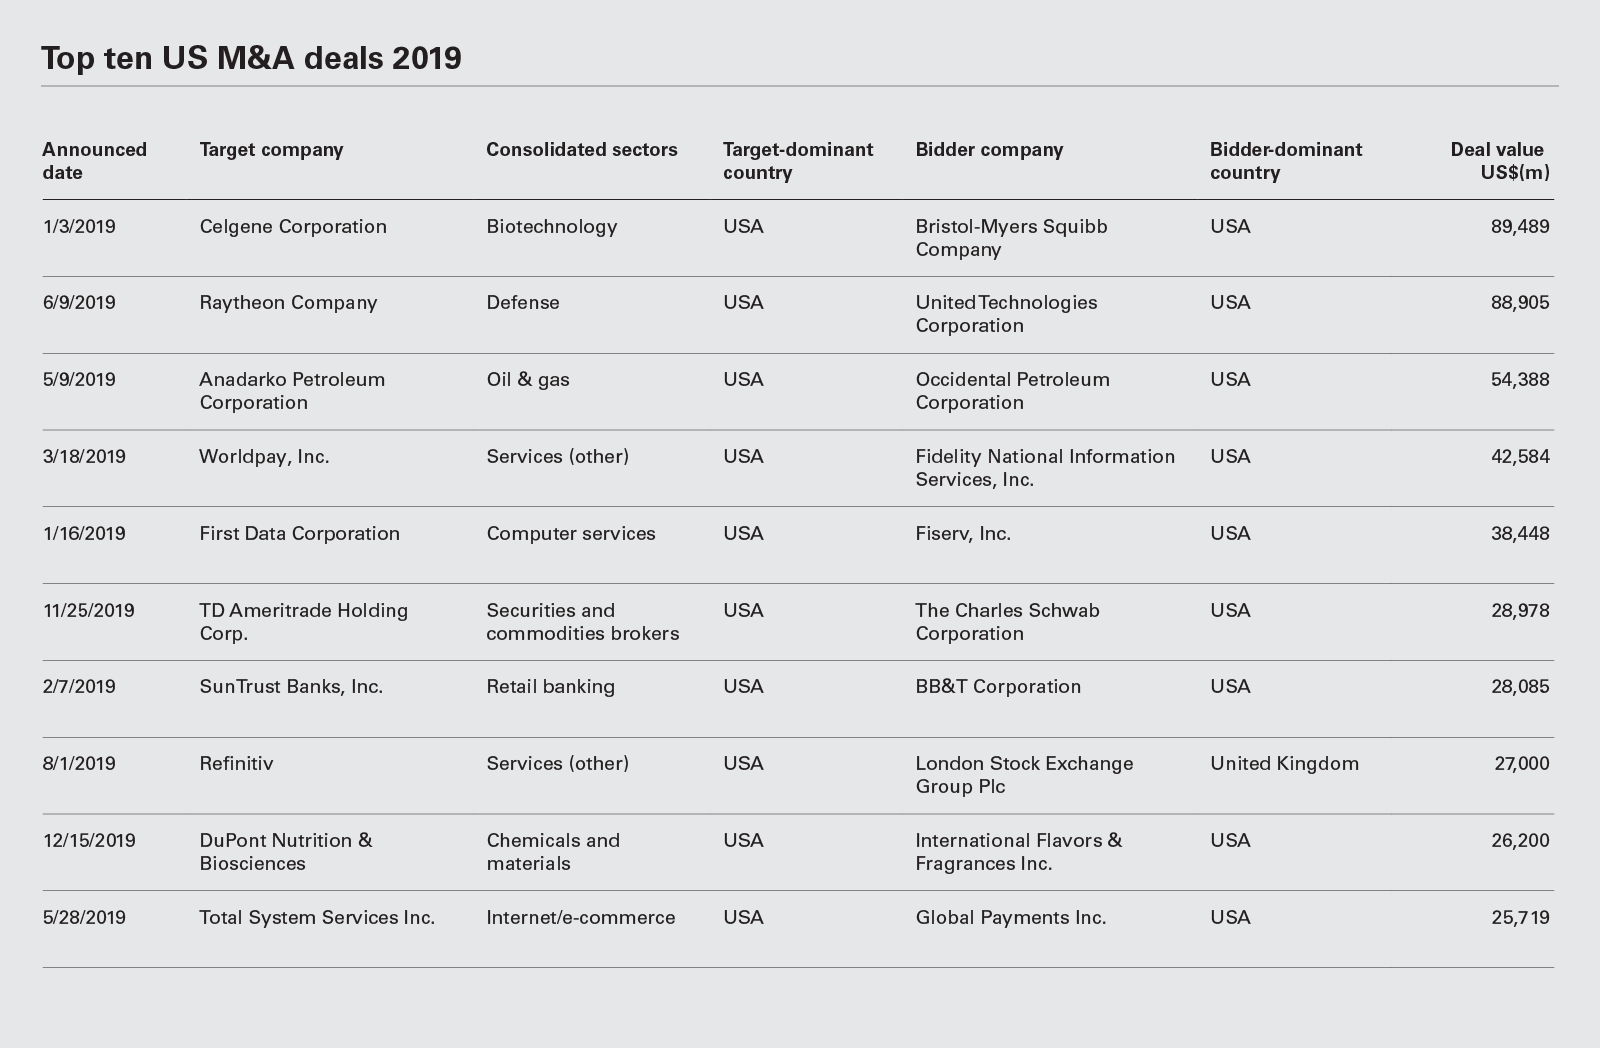Viewport: 1600px width, 1048px height.
Task: Click the 'Refinitiv' target cell
Action: (236, 764)
